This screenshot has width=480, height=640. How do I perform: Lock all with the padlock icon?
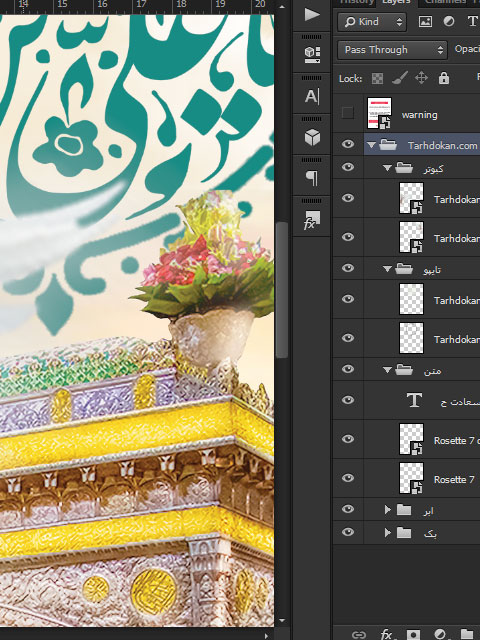click(444, 78)
